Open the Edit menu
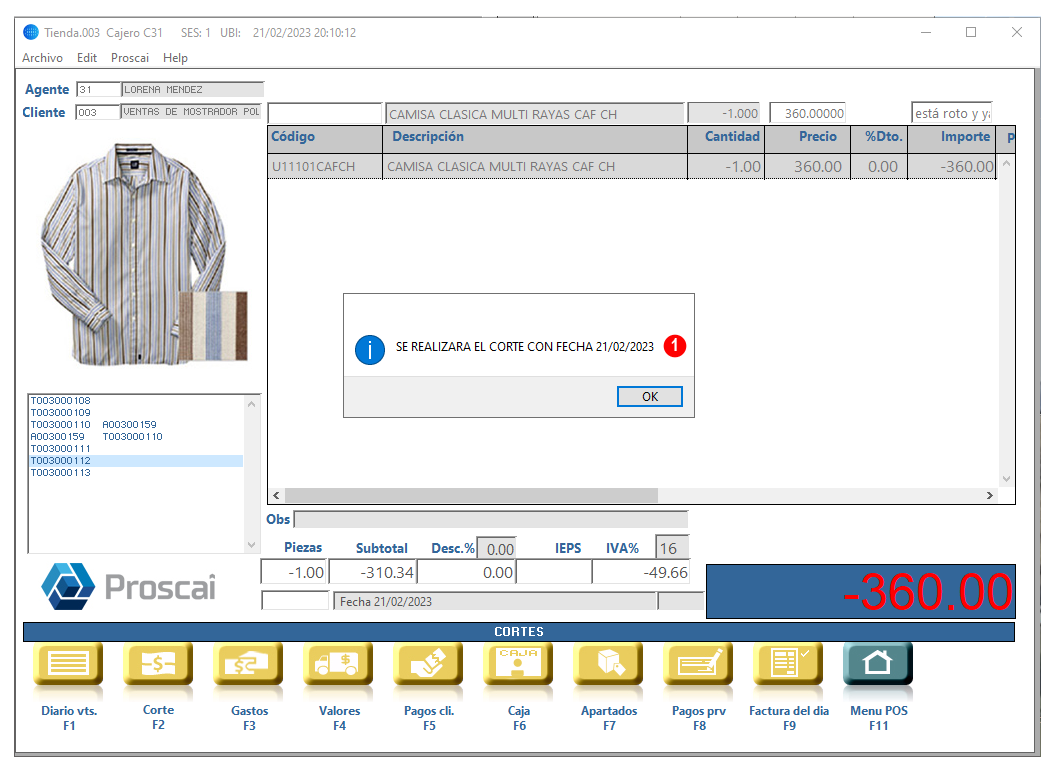 coord(87,58)
